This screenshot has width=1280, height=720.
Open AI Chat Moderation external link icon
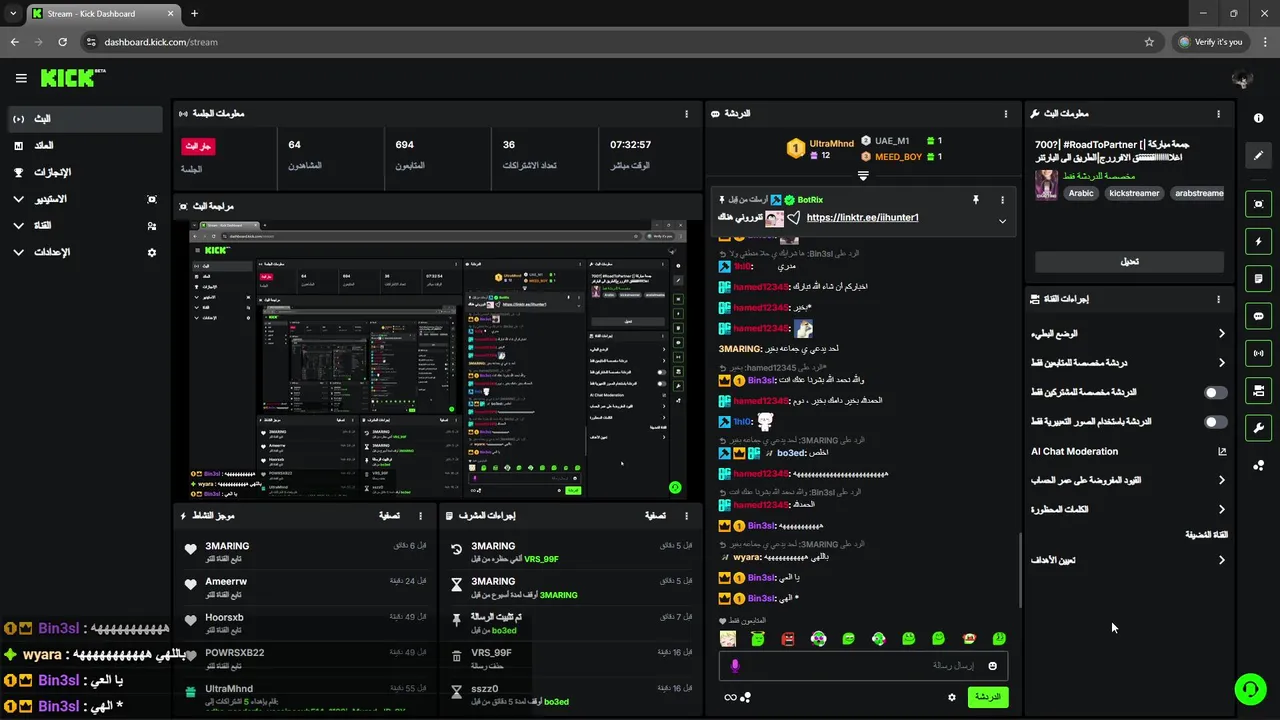tap(1222, 452)
